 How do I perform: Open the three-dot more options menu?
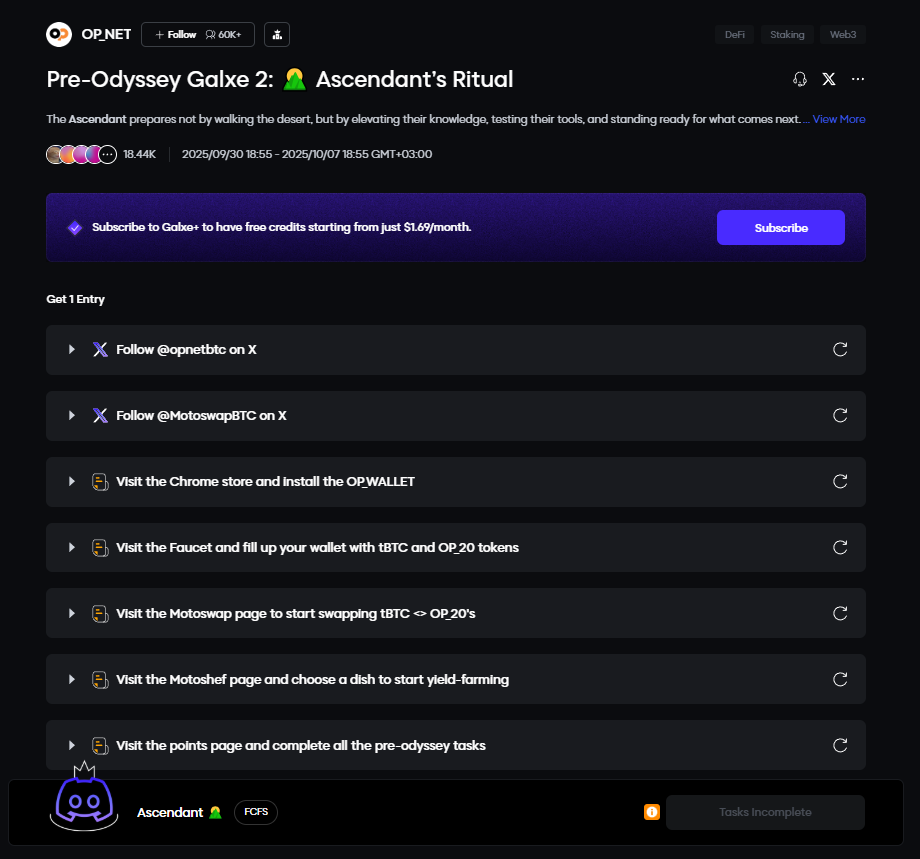point(858,79)
